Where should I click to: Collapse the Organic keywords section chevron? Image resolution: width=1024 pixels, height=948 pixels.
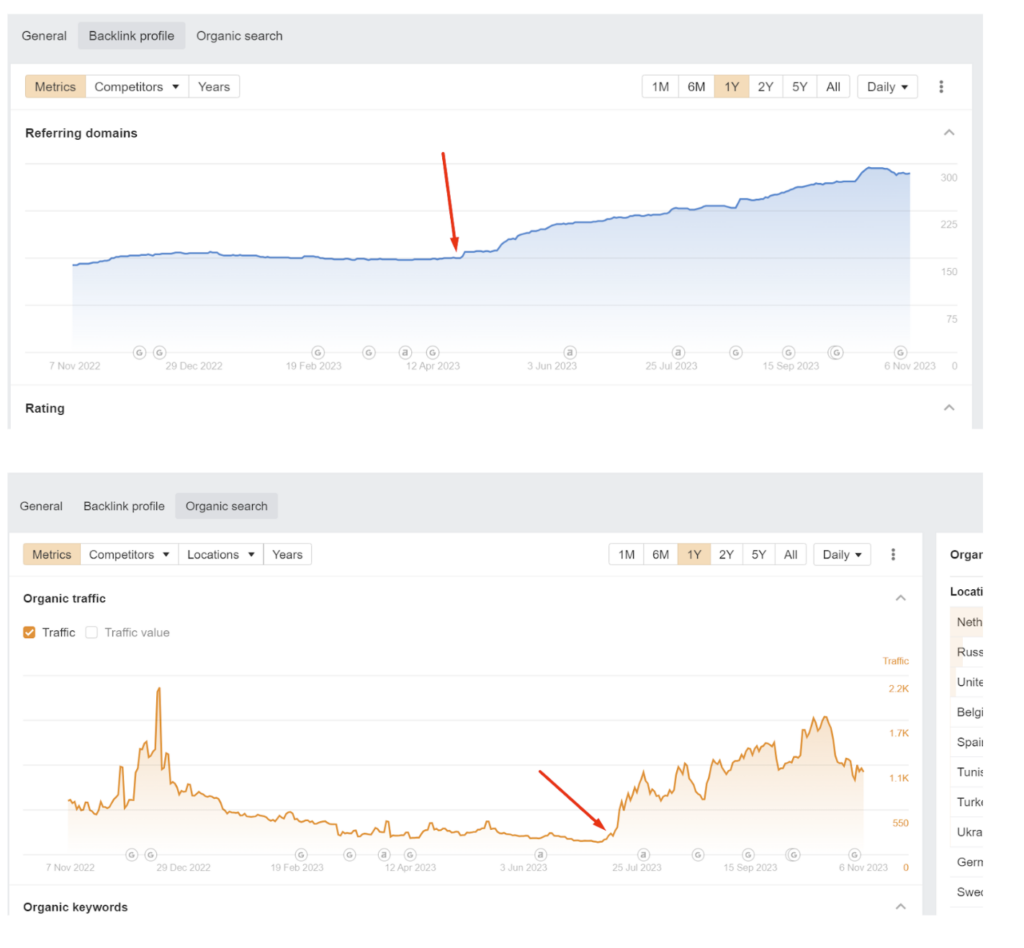coord(901,907)
